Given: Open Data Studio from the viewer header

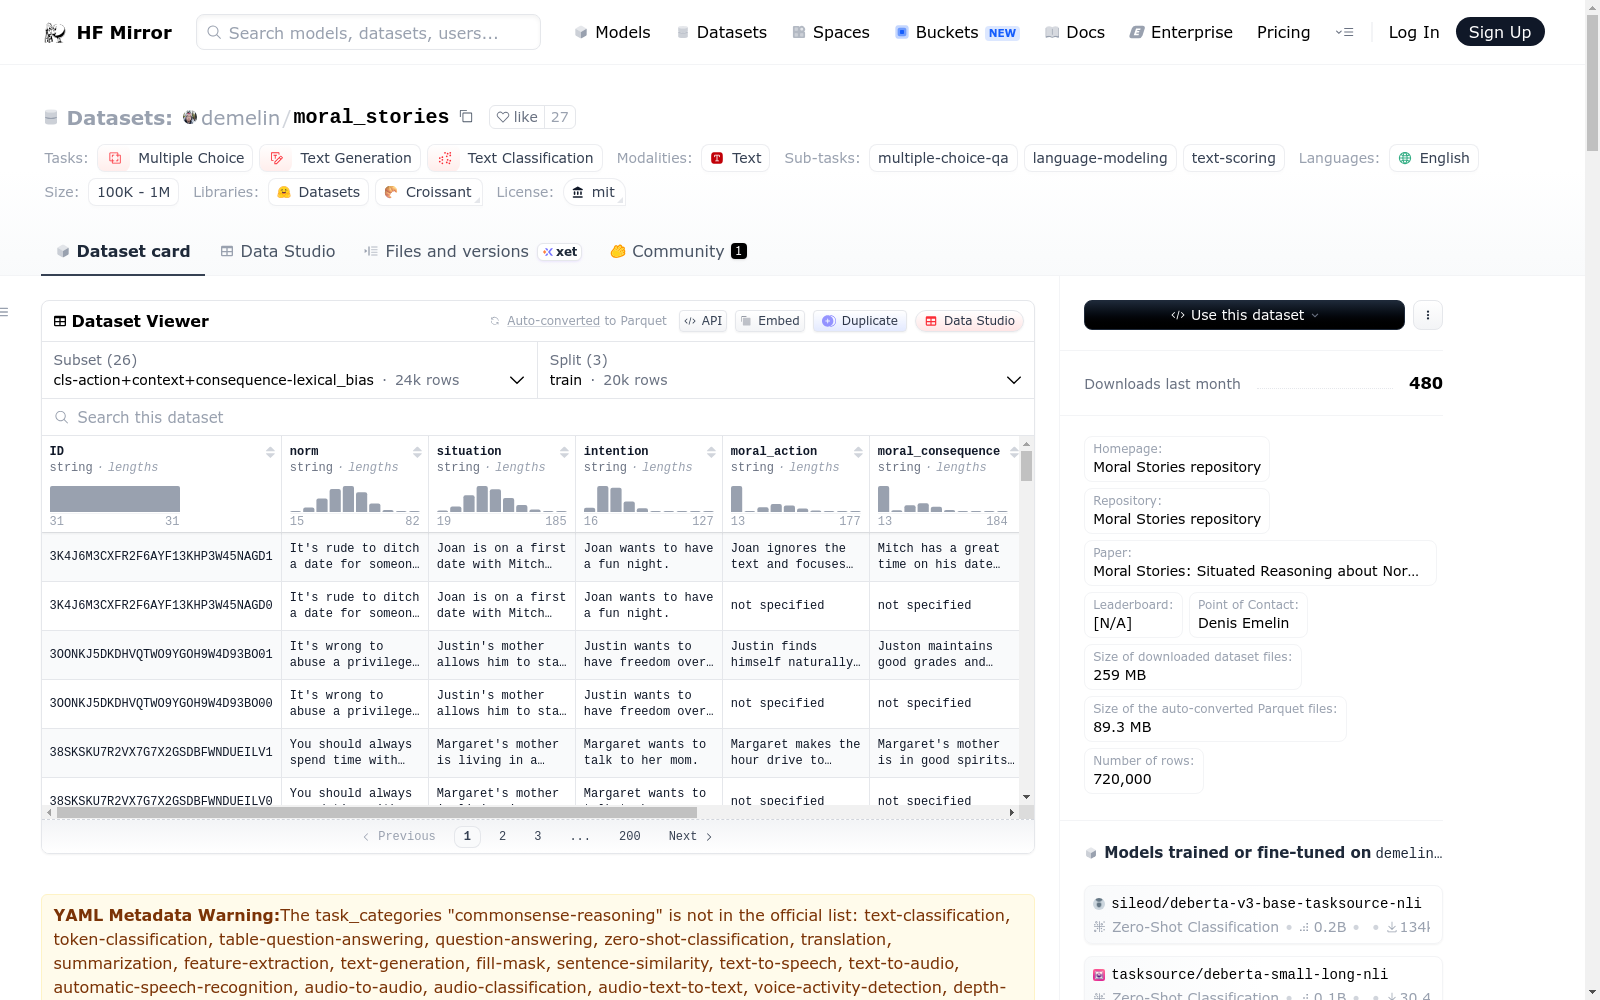Looking at the screenshot, I should click(x=969, y=321).
